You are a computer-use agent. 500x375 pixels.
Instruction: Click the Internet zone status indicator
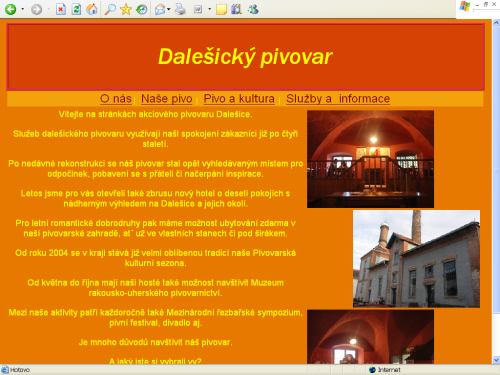point(385,370)
